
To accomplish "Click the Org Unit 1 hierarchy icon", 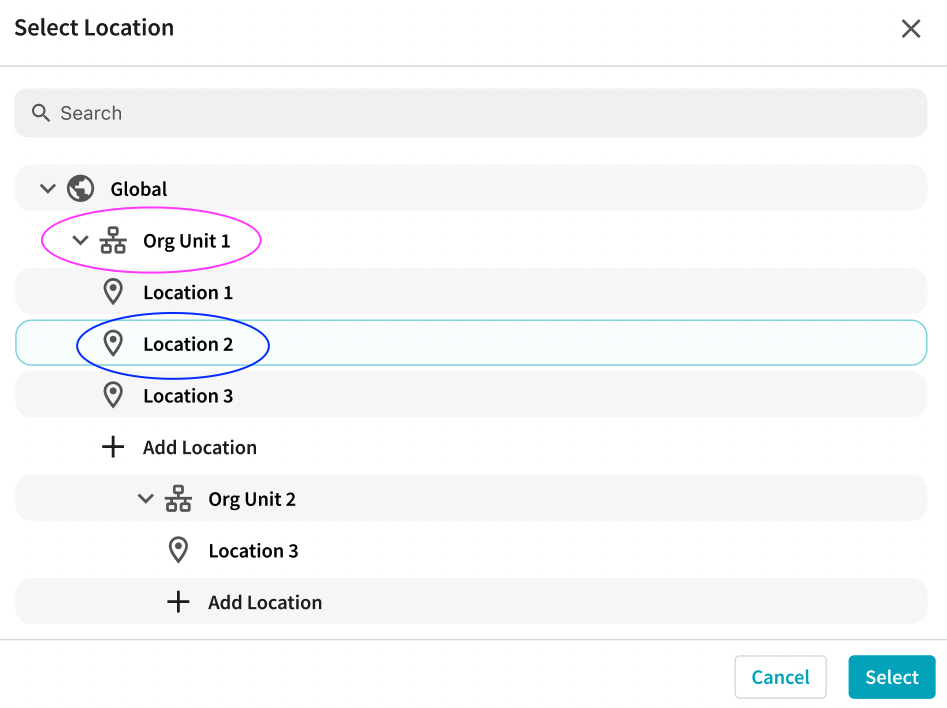I will [x=113, y=241].
